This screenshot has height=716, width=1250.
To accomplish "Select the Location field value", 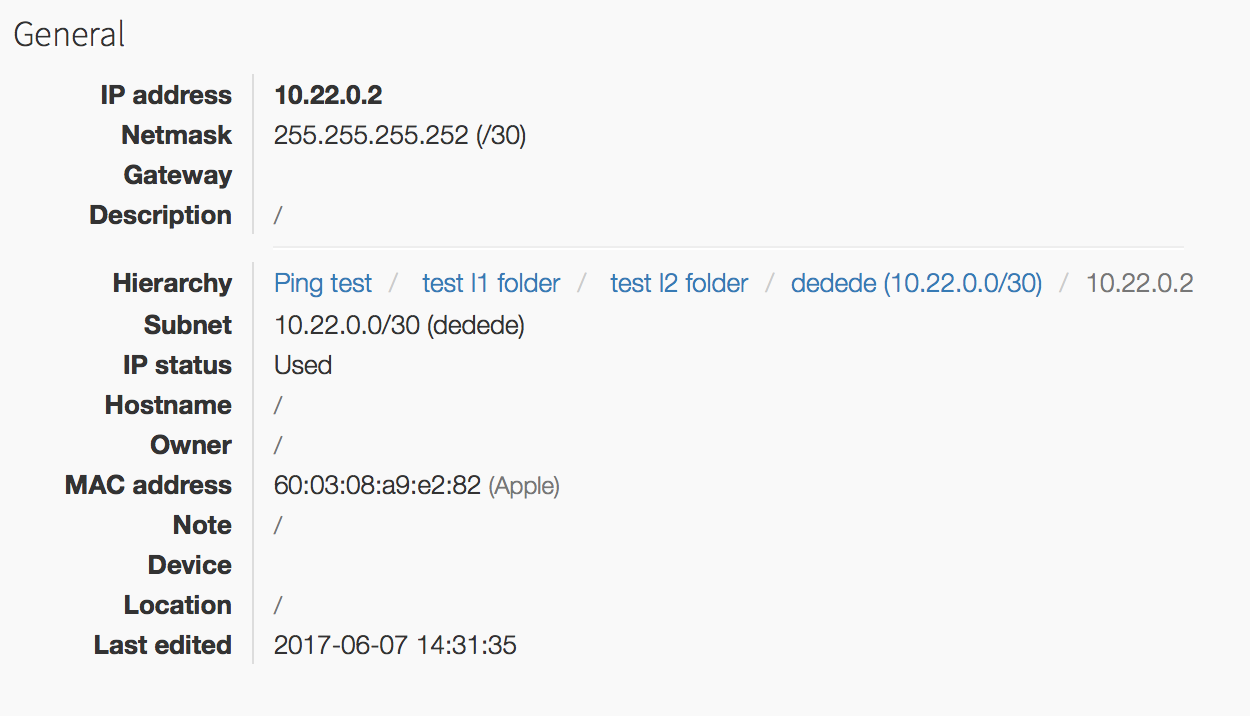I will pyautogui.click(x=277, y=604).
